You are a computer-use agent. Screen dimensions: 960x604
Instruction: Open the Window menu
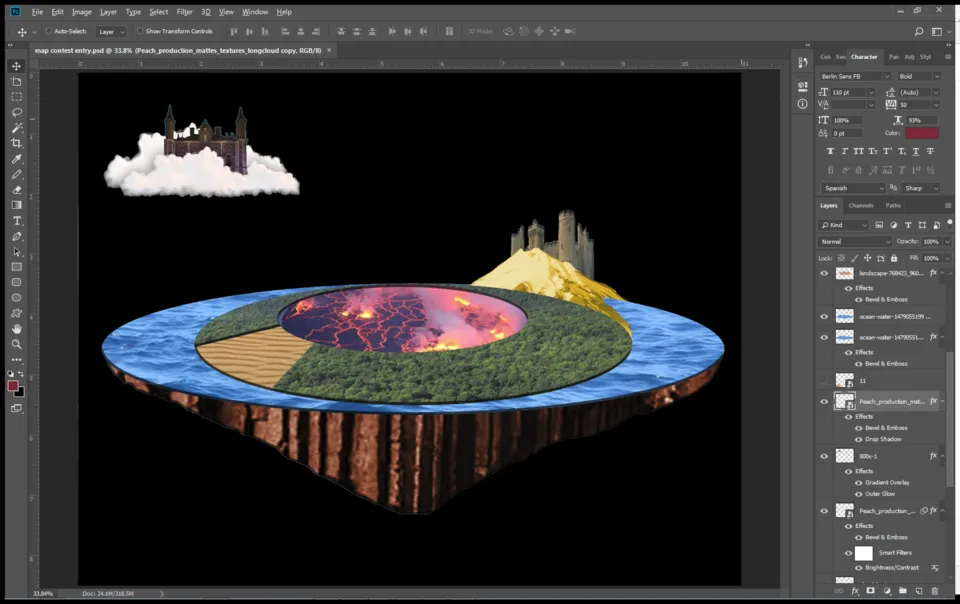[x=255, y=12]
